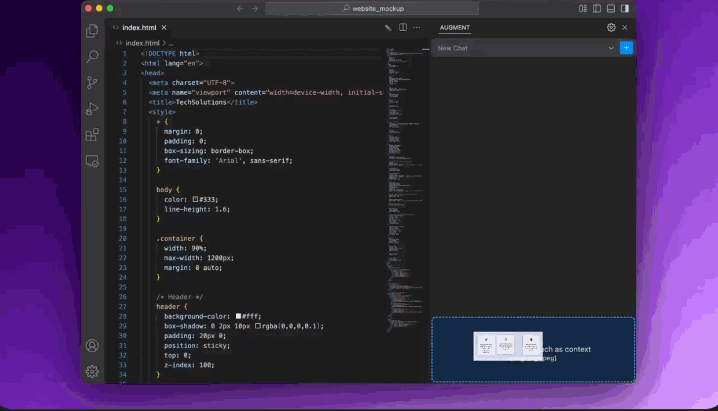Open the Explorer view in activity bar

click(92, 31)
